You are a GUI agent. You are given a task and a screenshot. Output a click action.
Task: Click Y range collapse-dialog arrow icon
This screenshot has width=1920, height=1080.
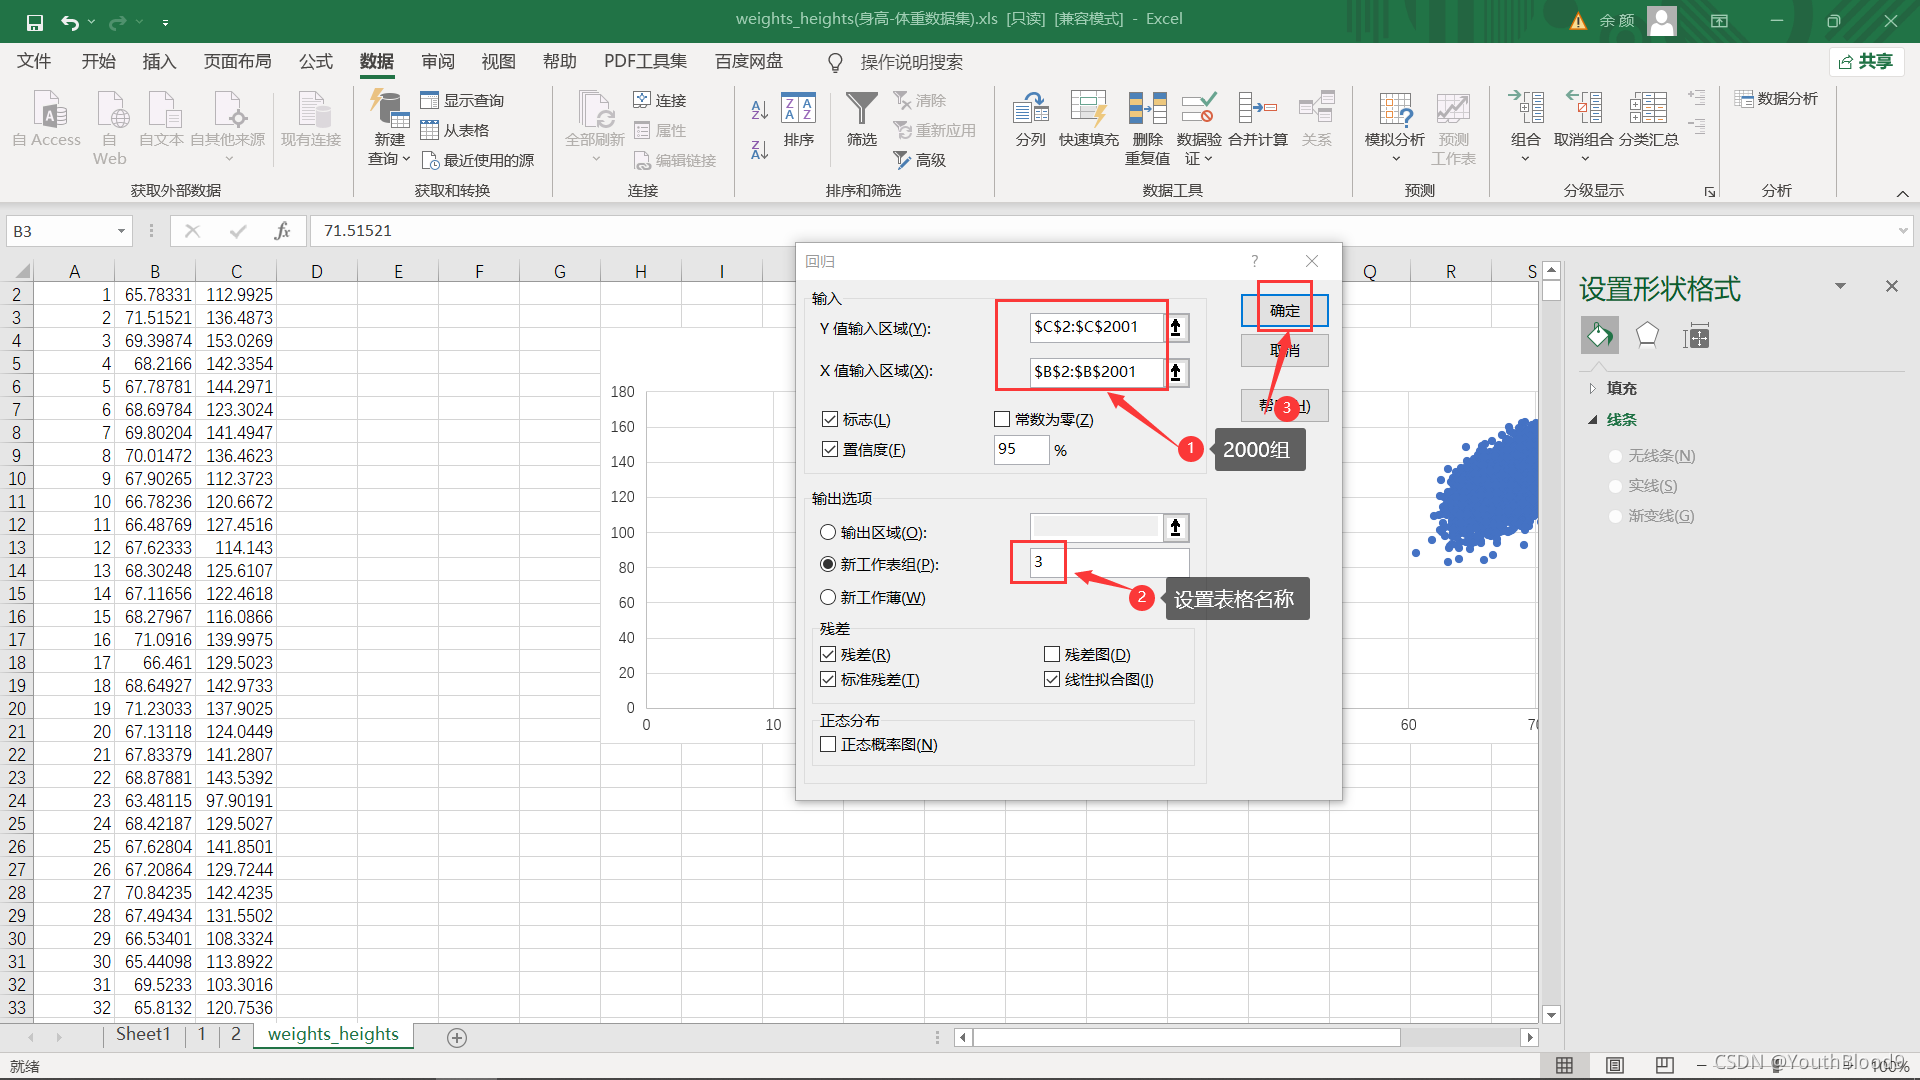tap(1176, 327)
